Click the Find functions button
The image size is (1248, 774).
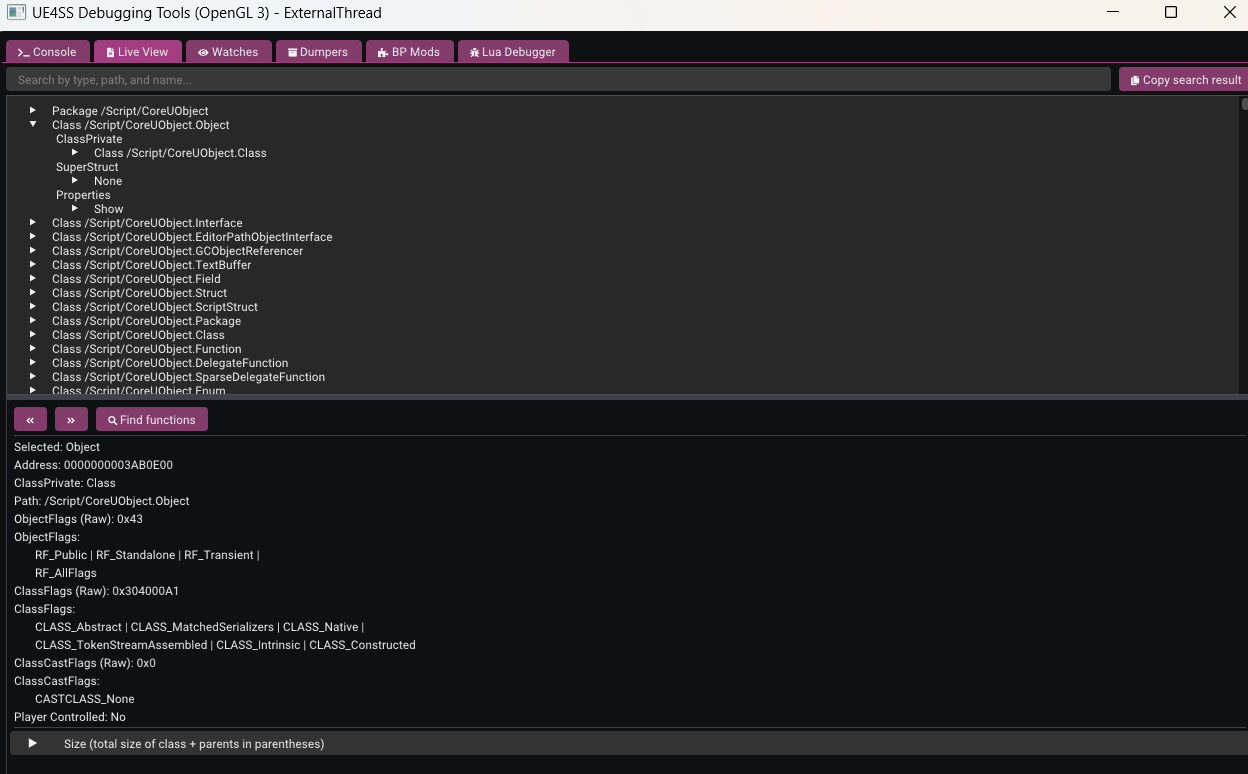[x=152, y=420]
